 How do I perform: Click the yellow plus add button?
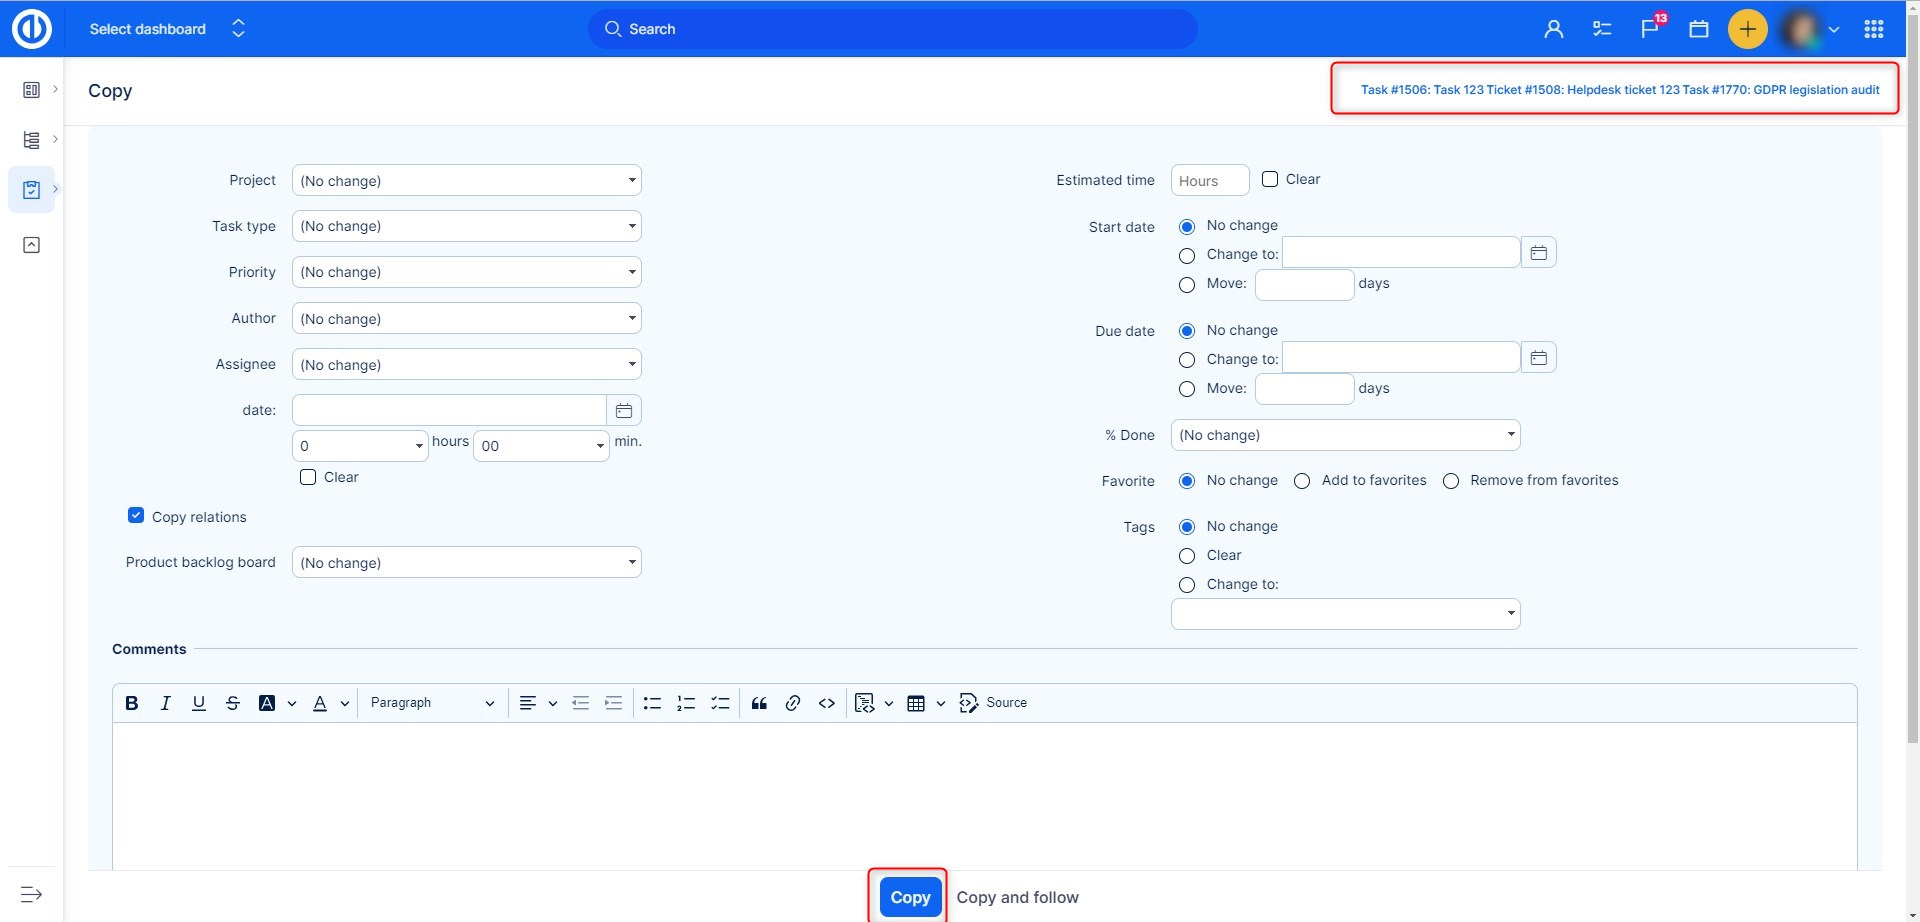(1747, 29)
